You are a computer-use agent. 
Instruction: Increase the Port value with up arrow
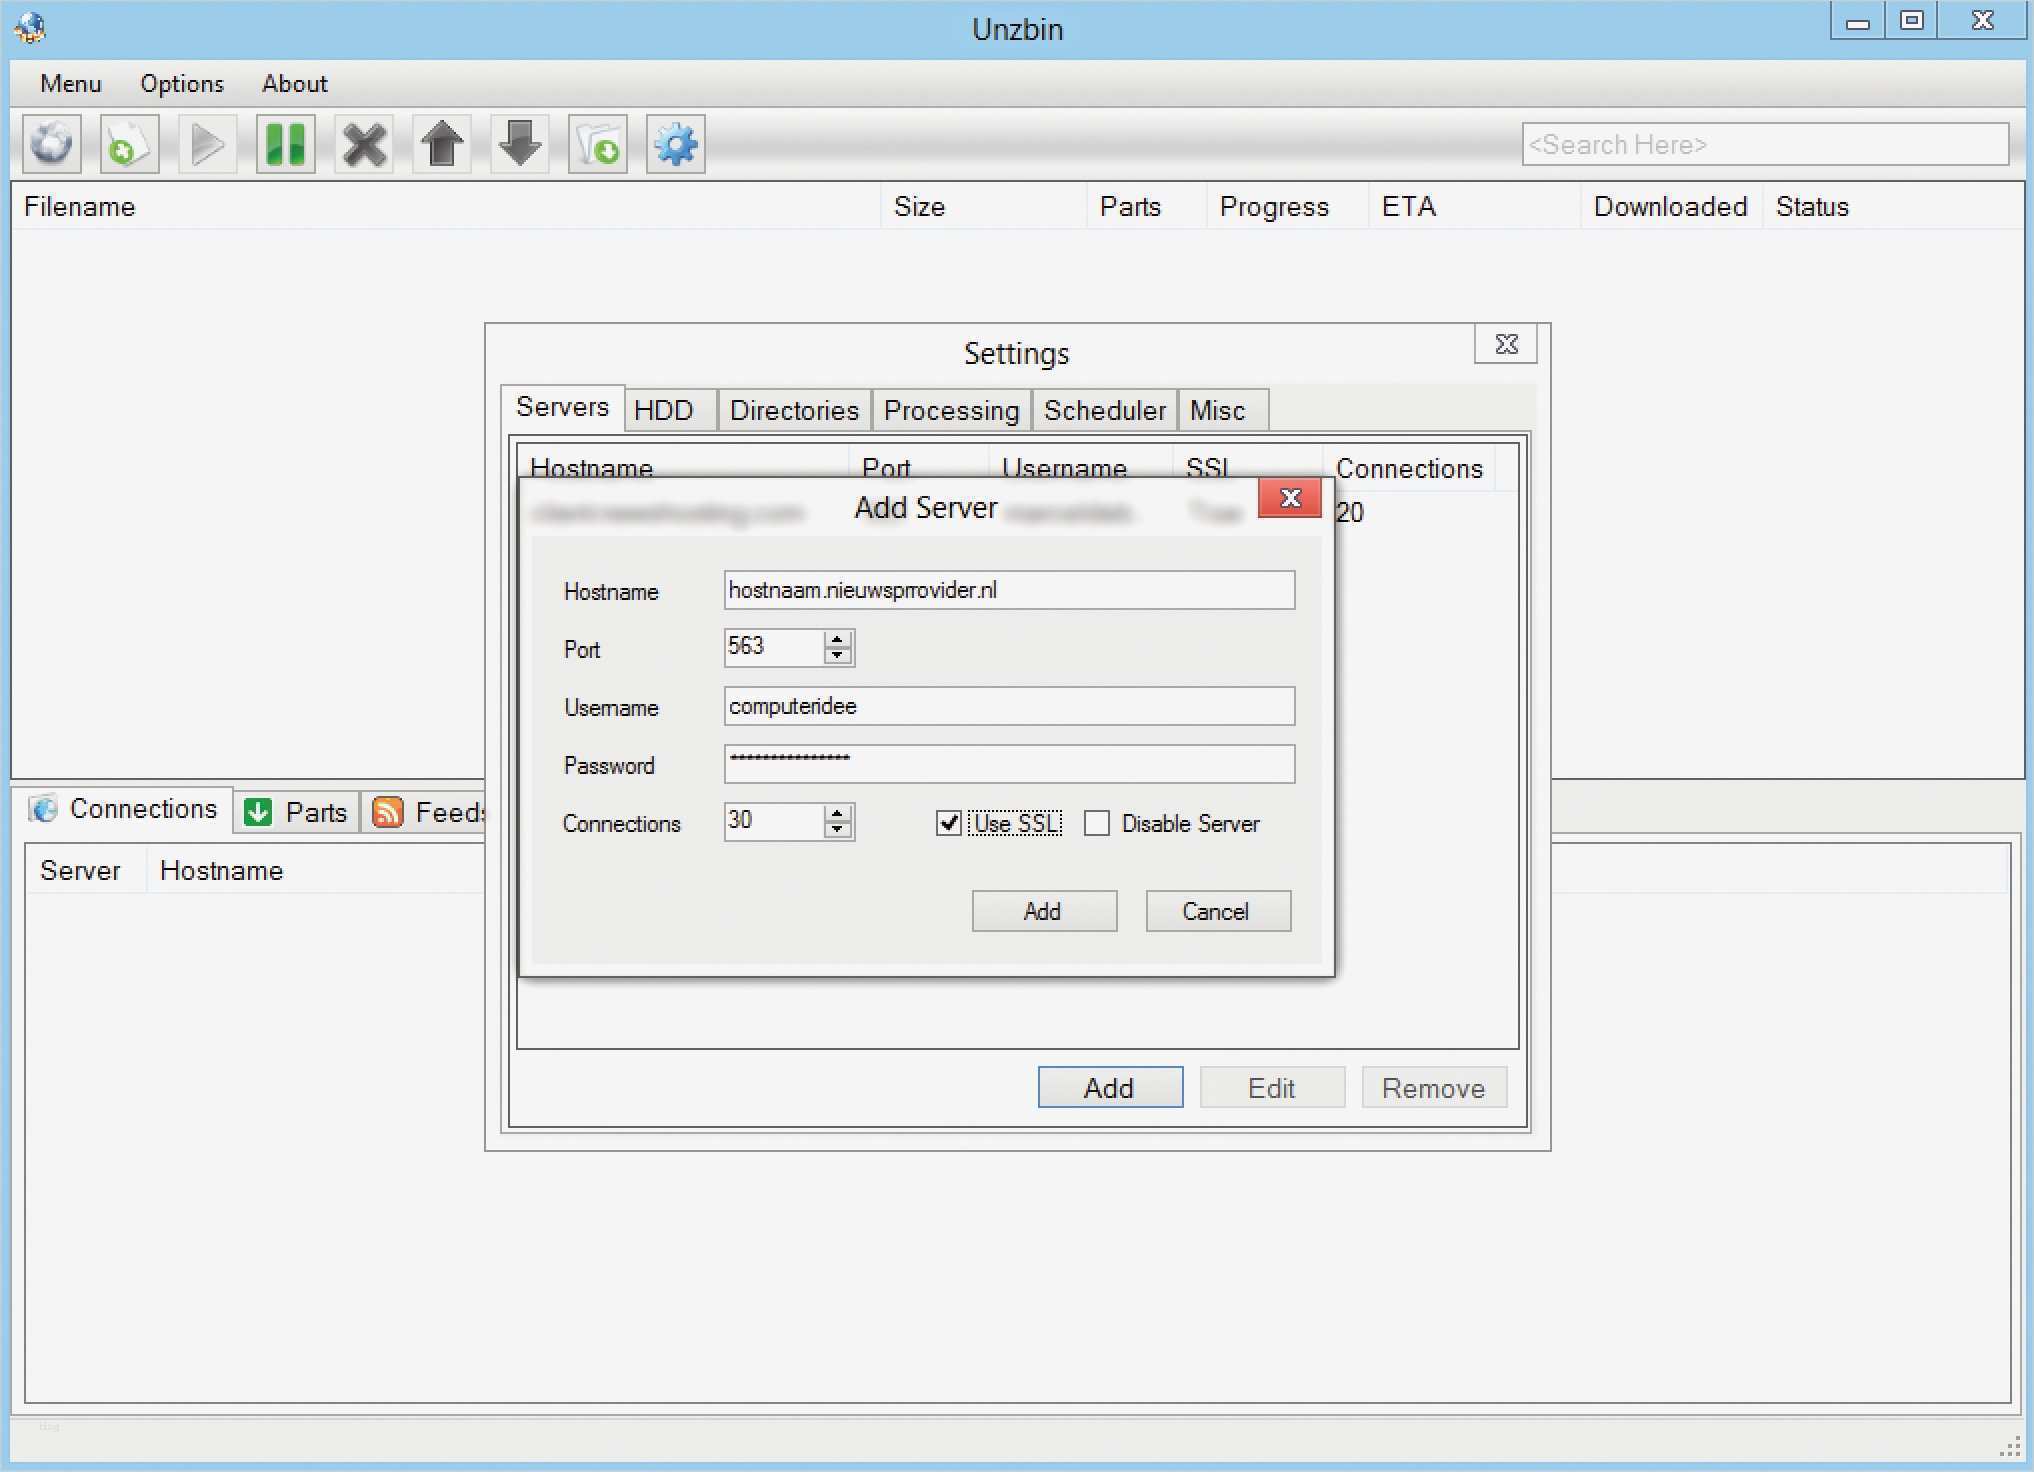pyautogui.click(x=838, y=638)
